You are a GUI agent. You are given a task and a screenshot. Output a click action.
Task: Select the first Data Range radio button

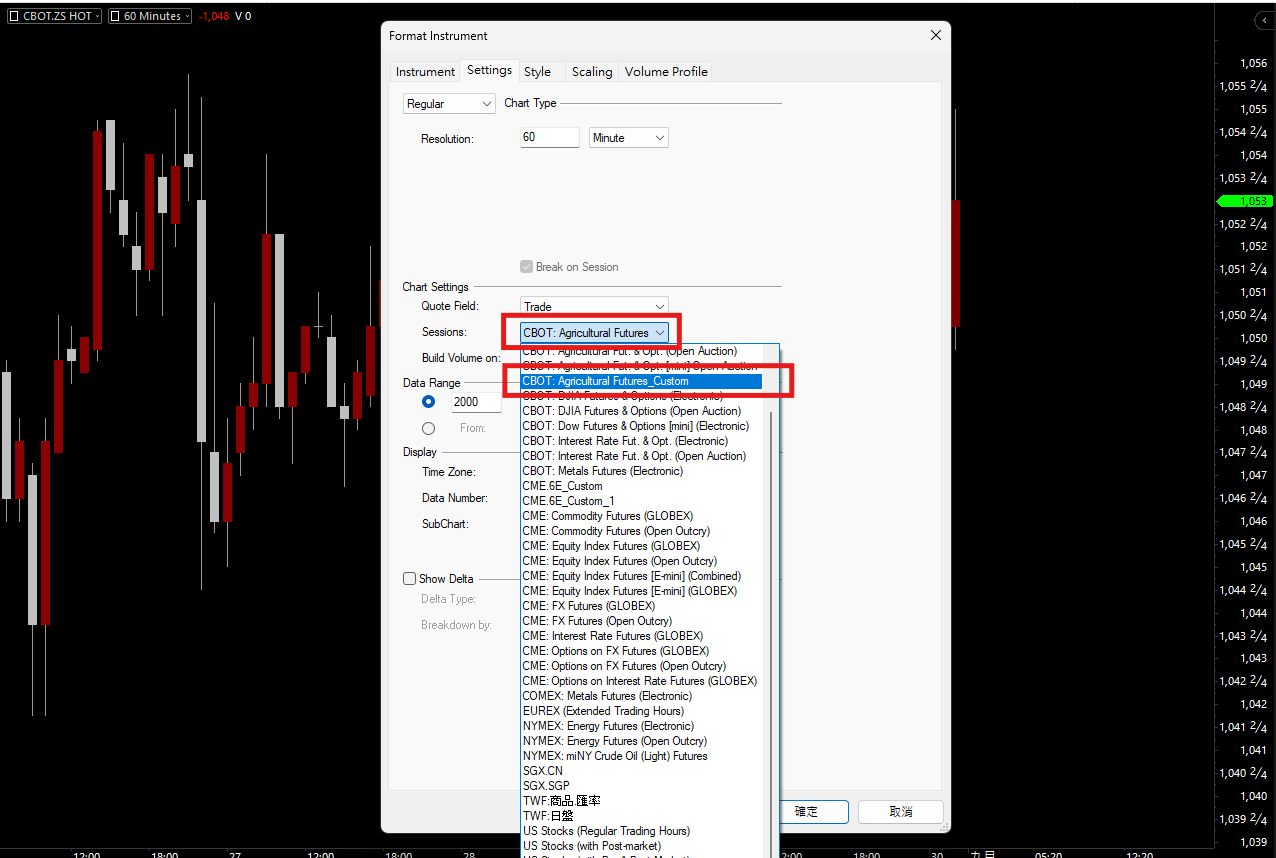coord(429,401)
